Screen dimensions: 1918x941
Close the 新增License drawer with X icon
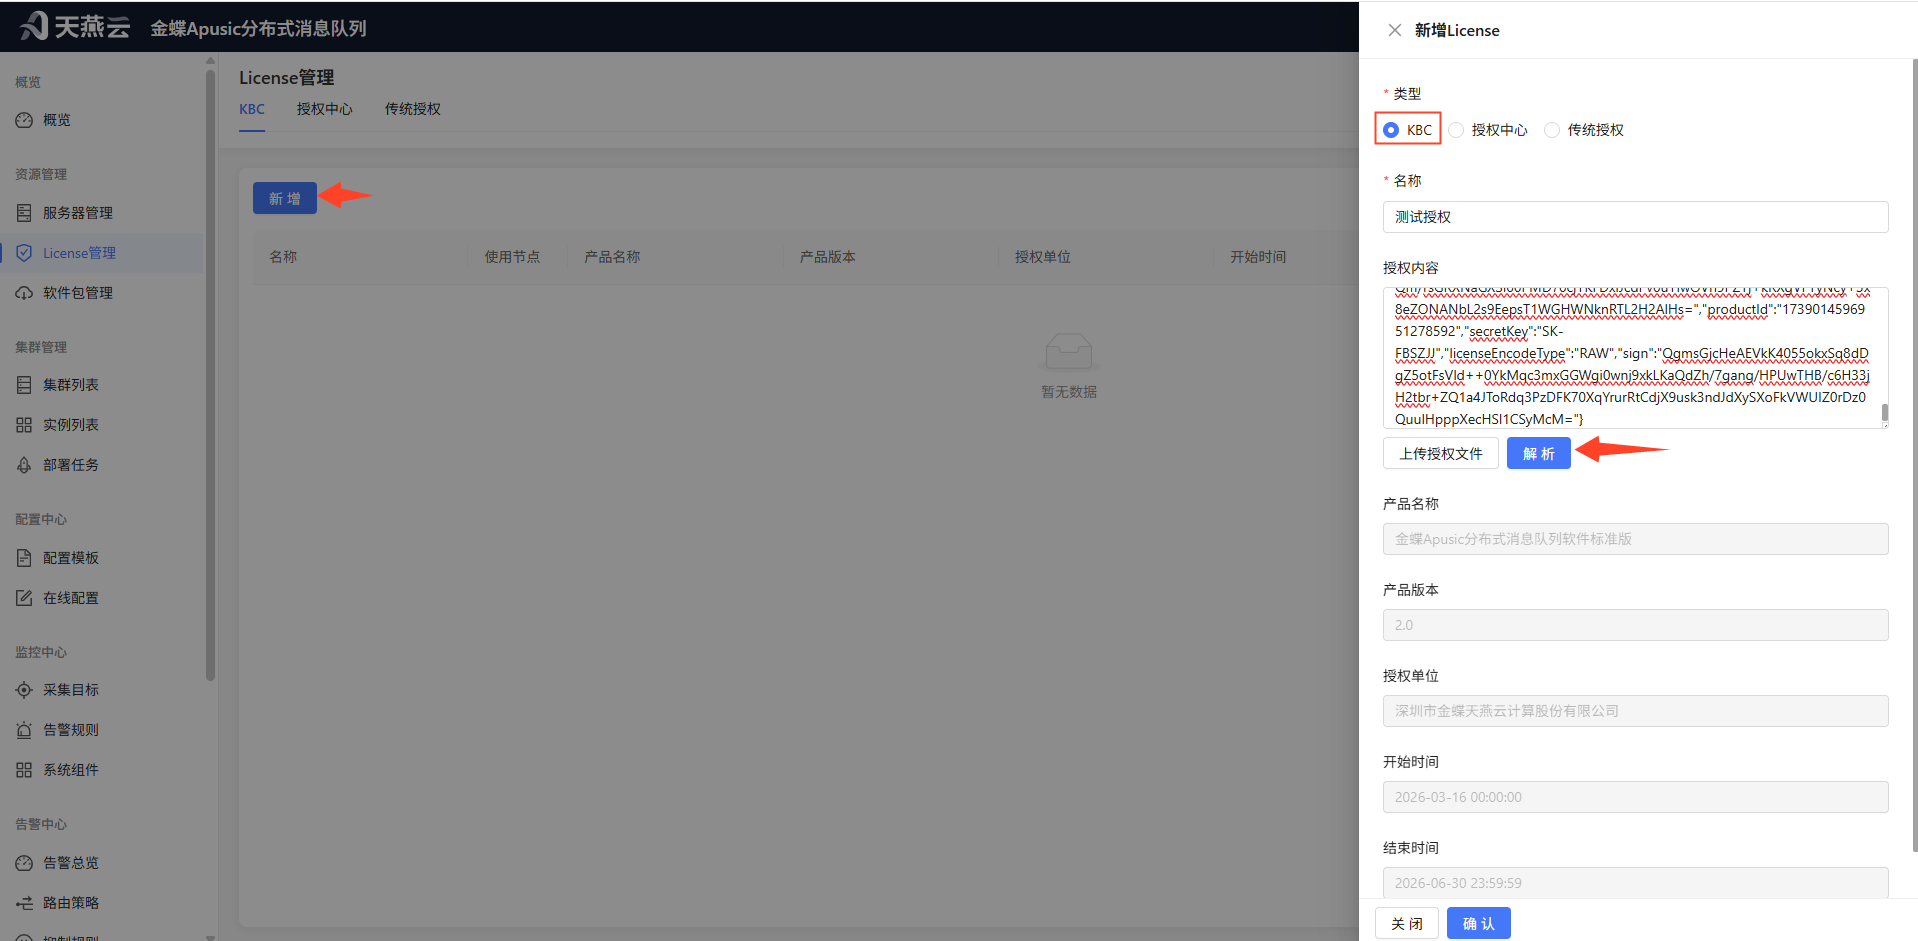coord(1395,30)
